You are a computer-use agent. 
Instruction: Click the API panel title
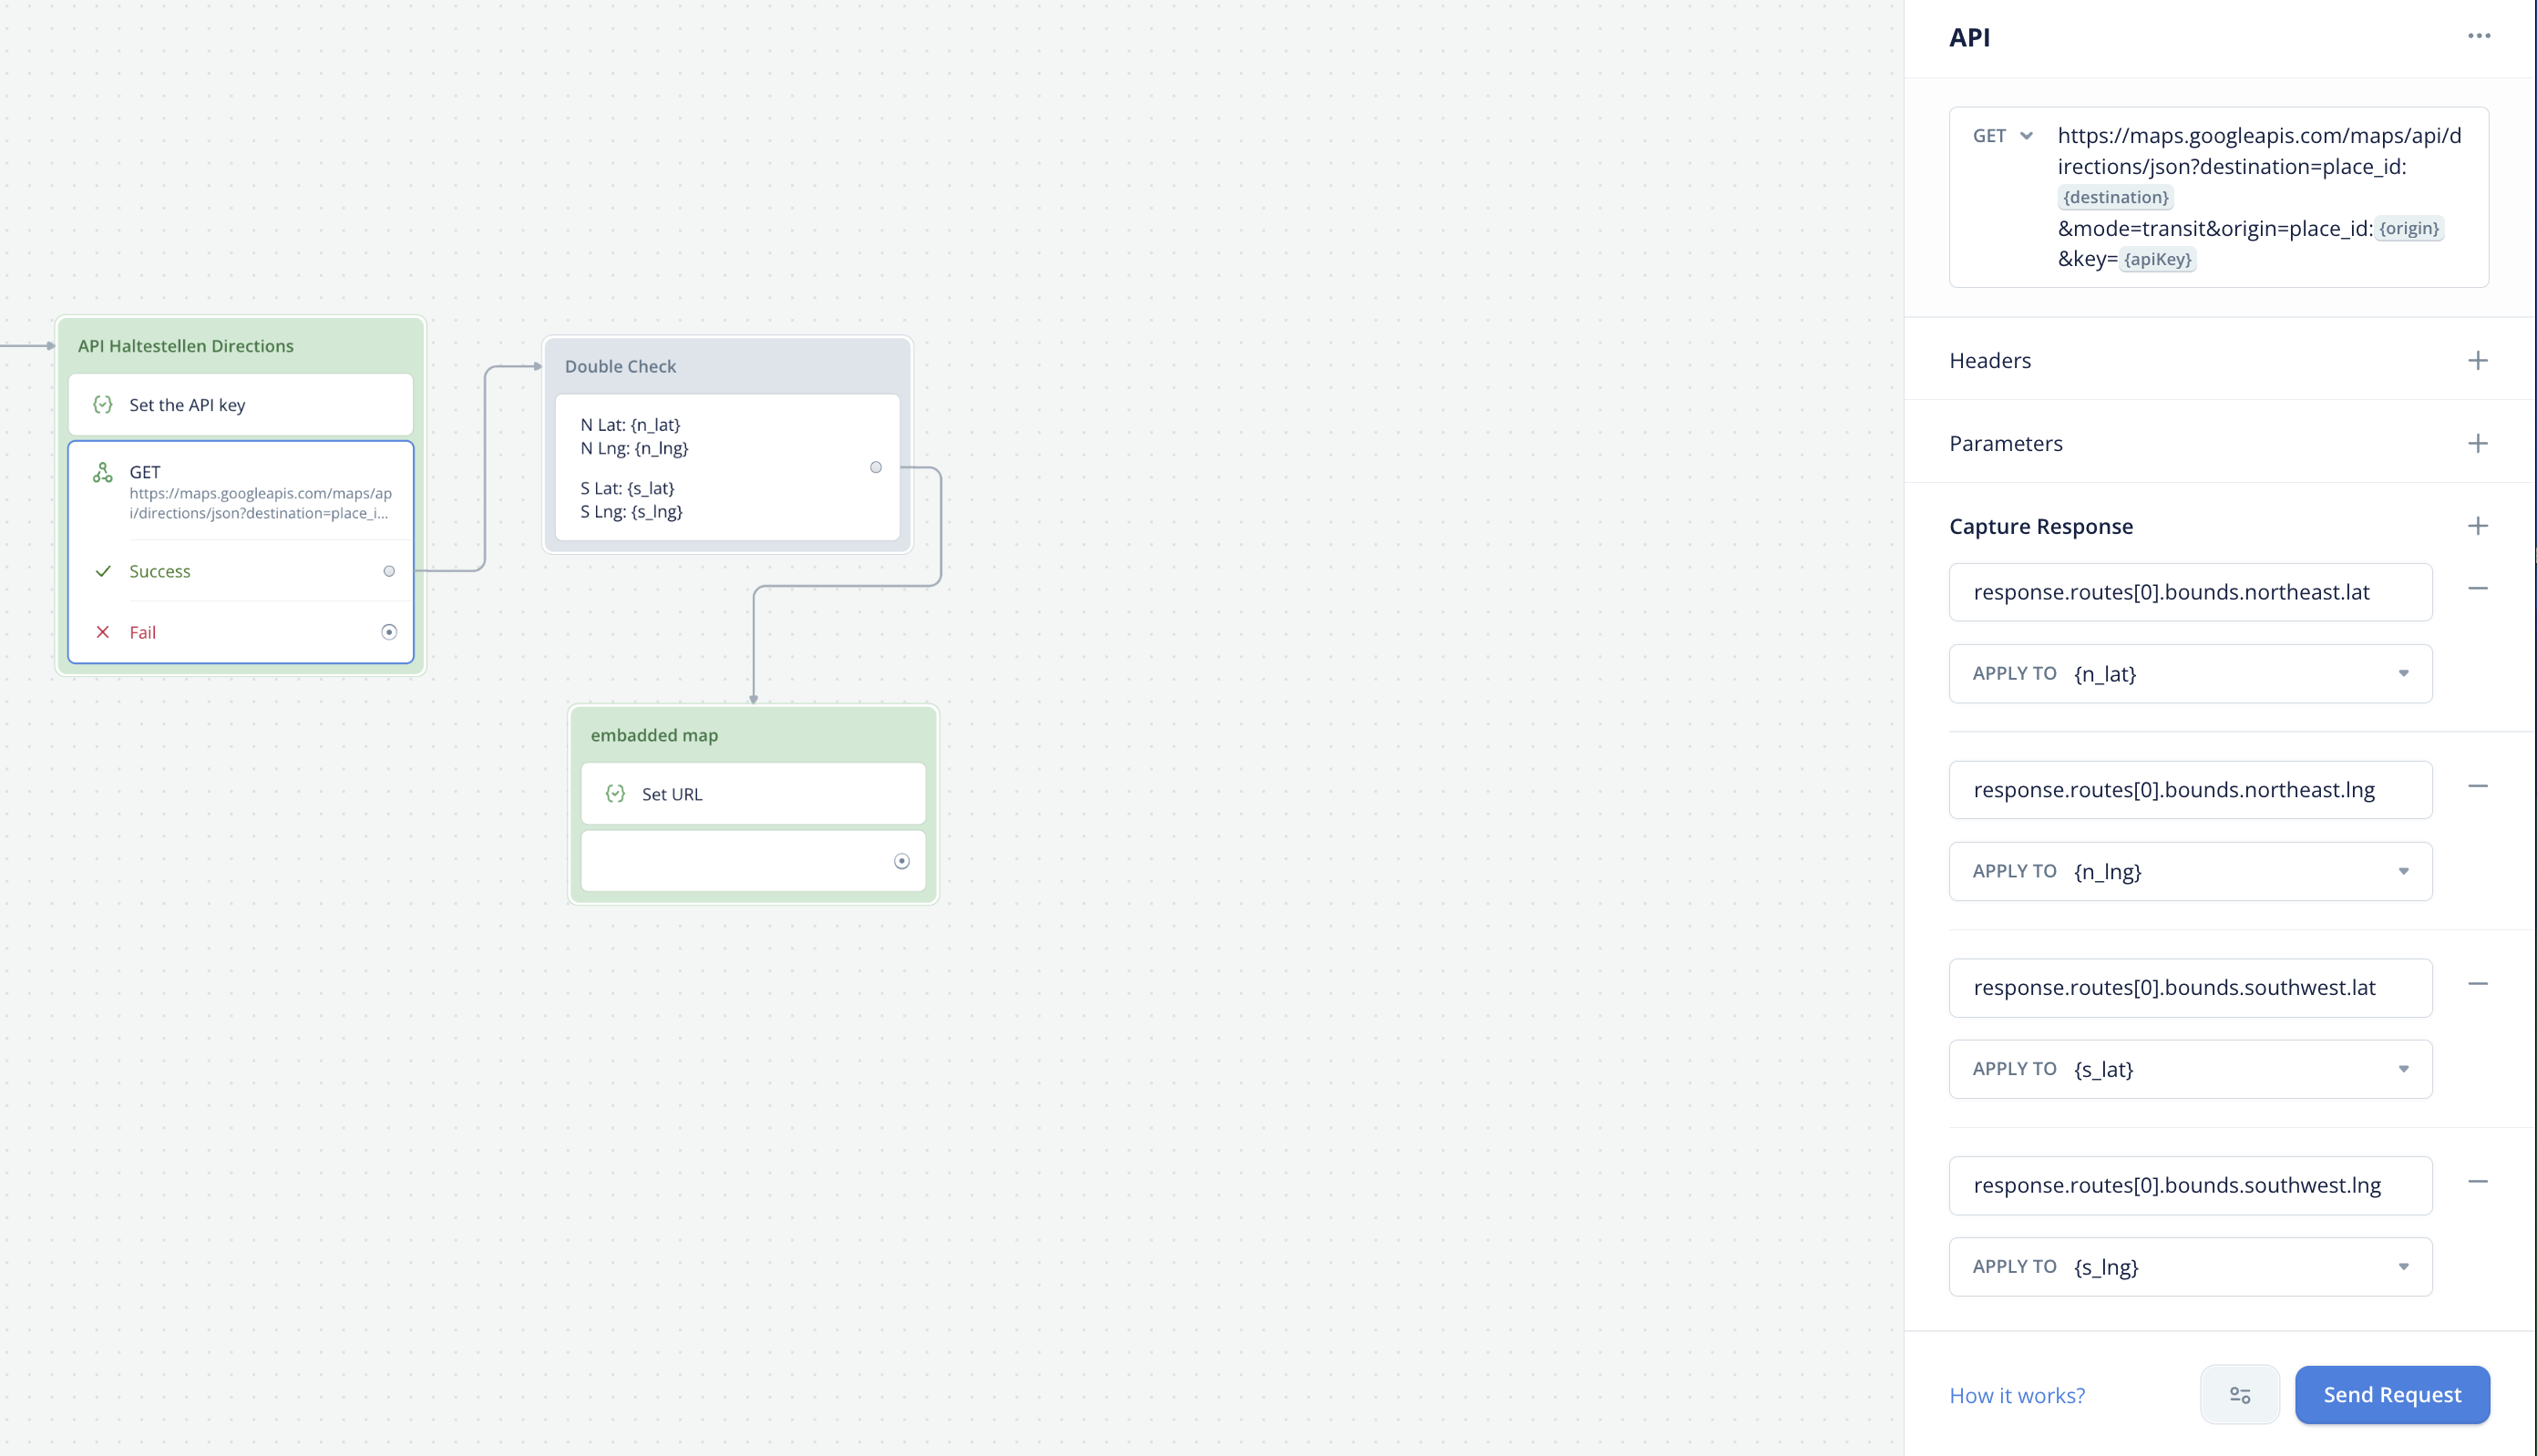tap(1969, 37)
